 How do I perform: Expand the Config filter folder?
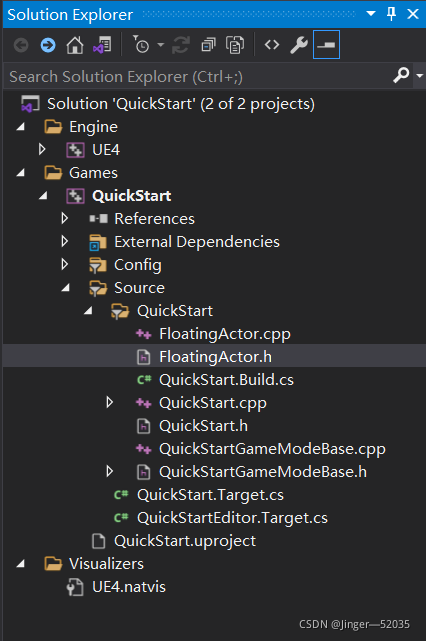pyautogui.click(x=65, y=264)
